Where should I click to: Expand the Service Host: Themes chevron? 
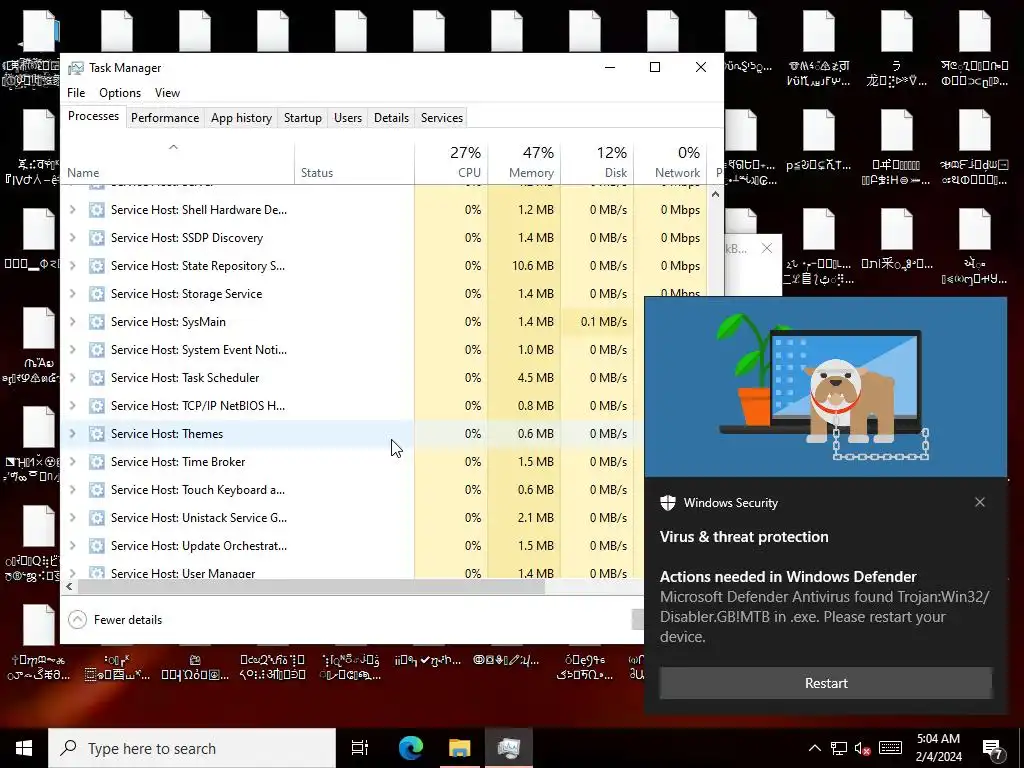[72, 434]
